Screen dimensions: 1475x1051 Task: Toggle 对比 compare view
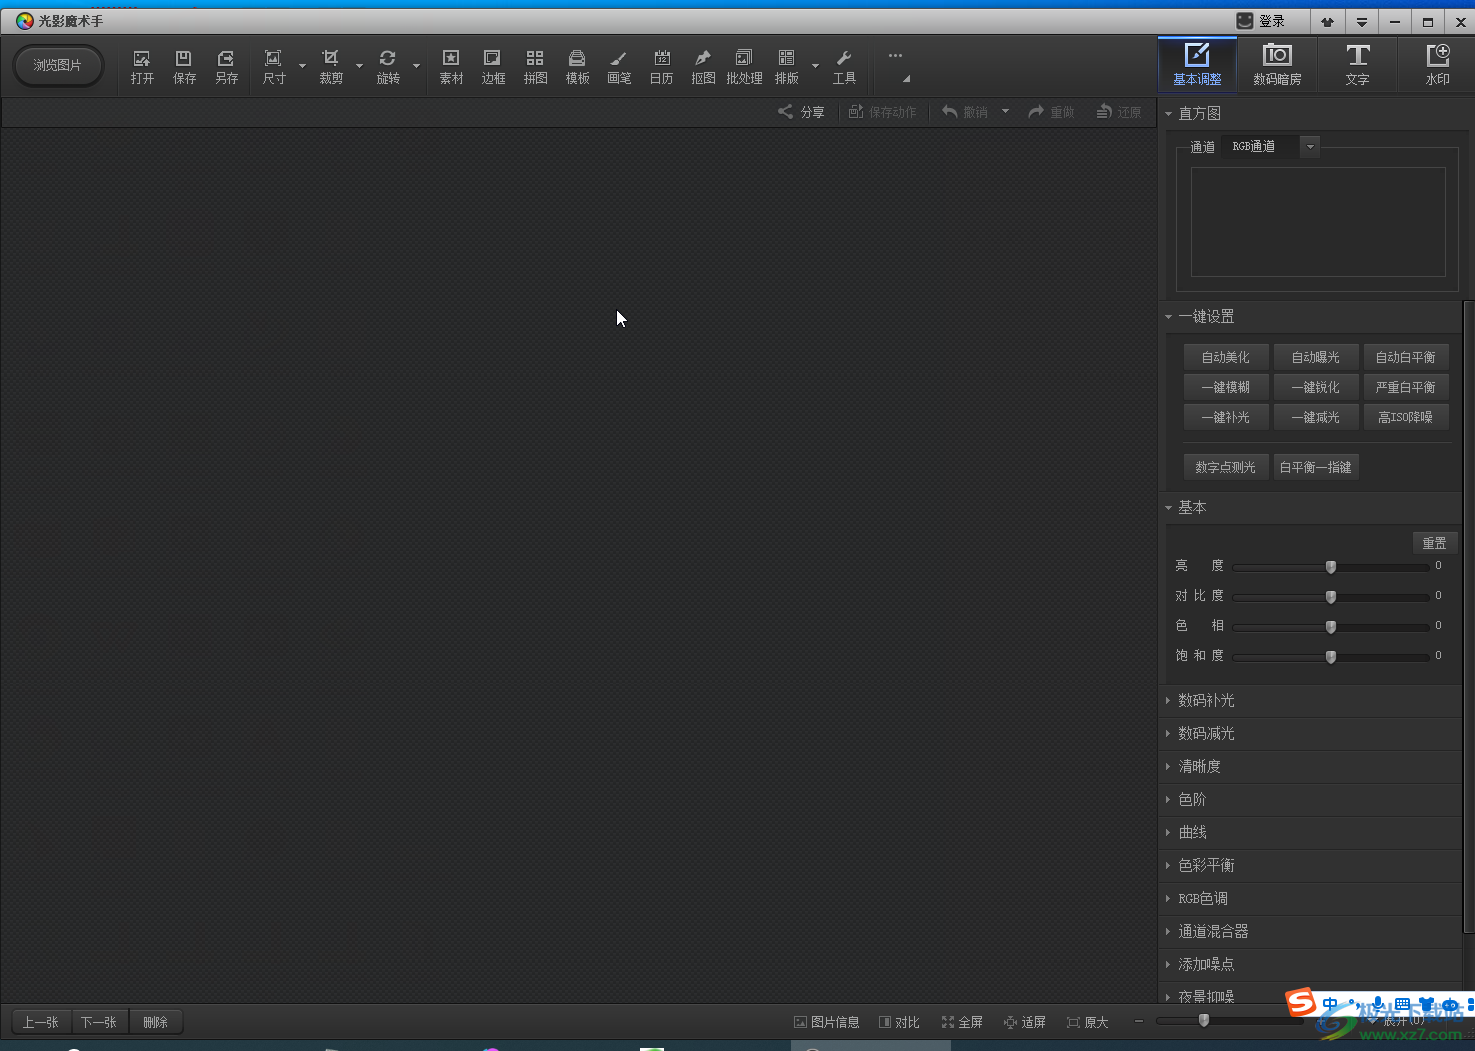[x=899, y=1022]
